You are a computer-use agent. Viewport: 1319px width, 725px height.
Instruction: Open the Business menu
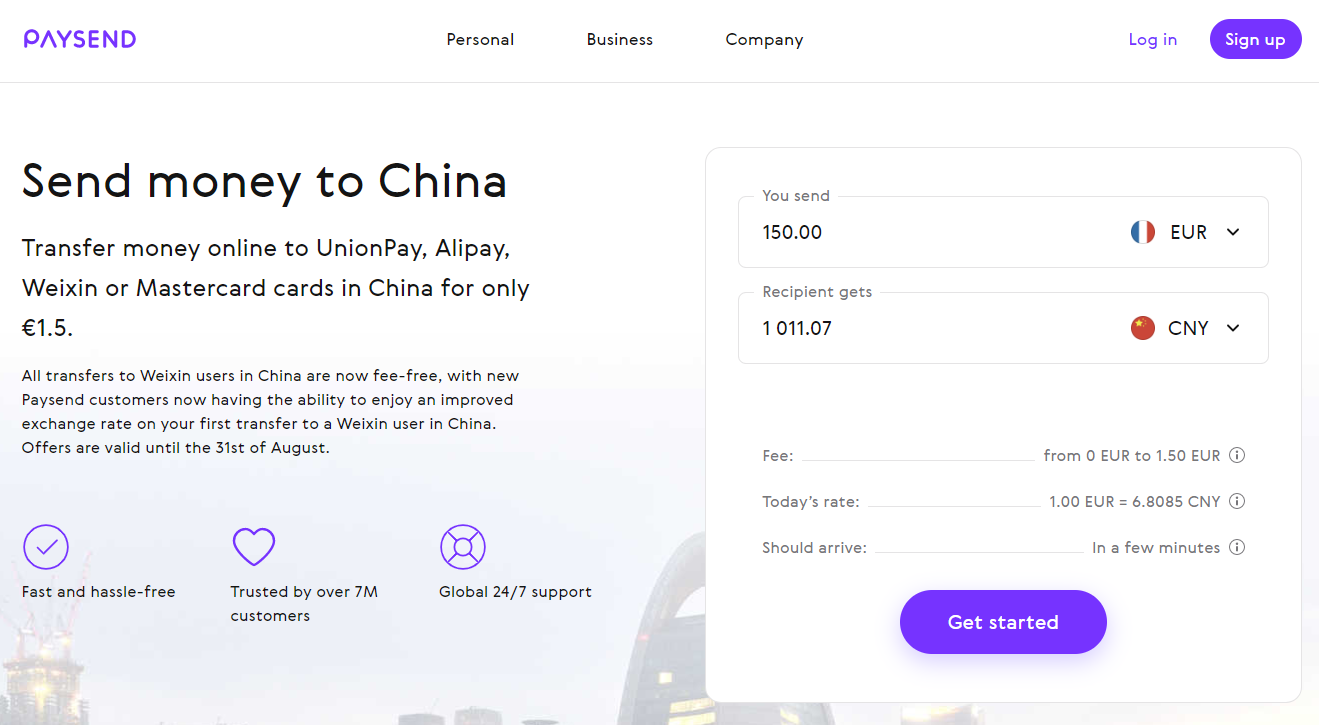[x=620, y=40]
